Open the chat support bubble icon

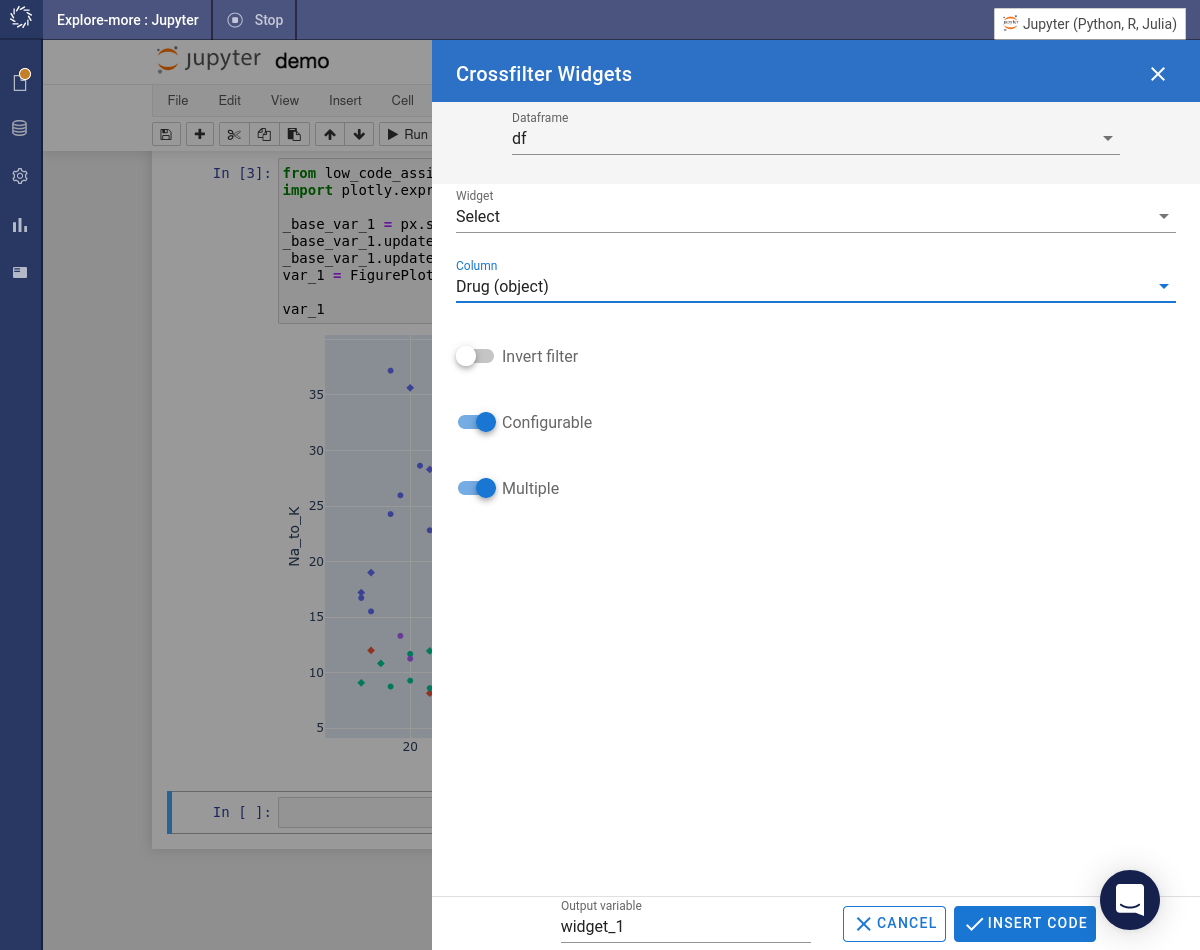point(1130,900)
